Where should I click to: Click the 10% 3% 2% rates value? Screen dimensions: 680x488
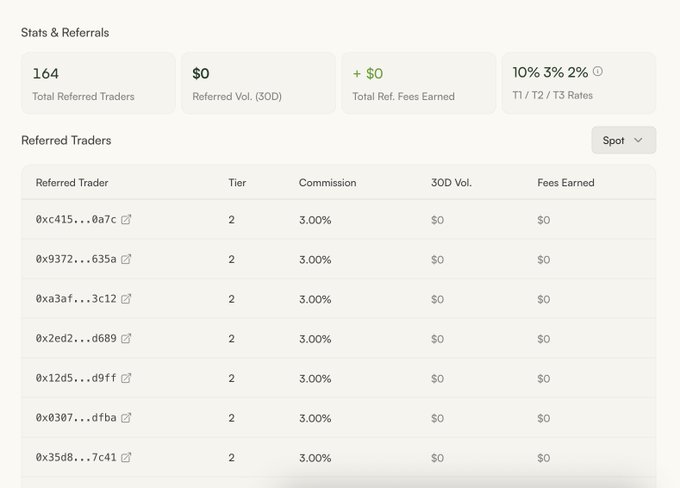pyautogui.click(x=550, y=72)
